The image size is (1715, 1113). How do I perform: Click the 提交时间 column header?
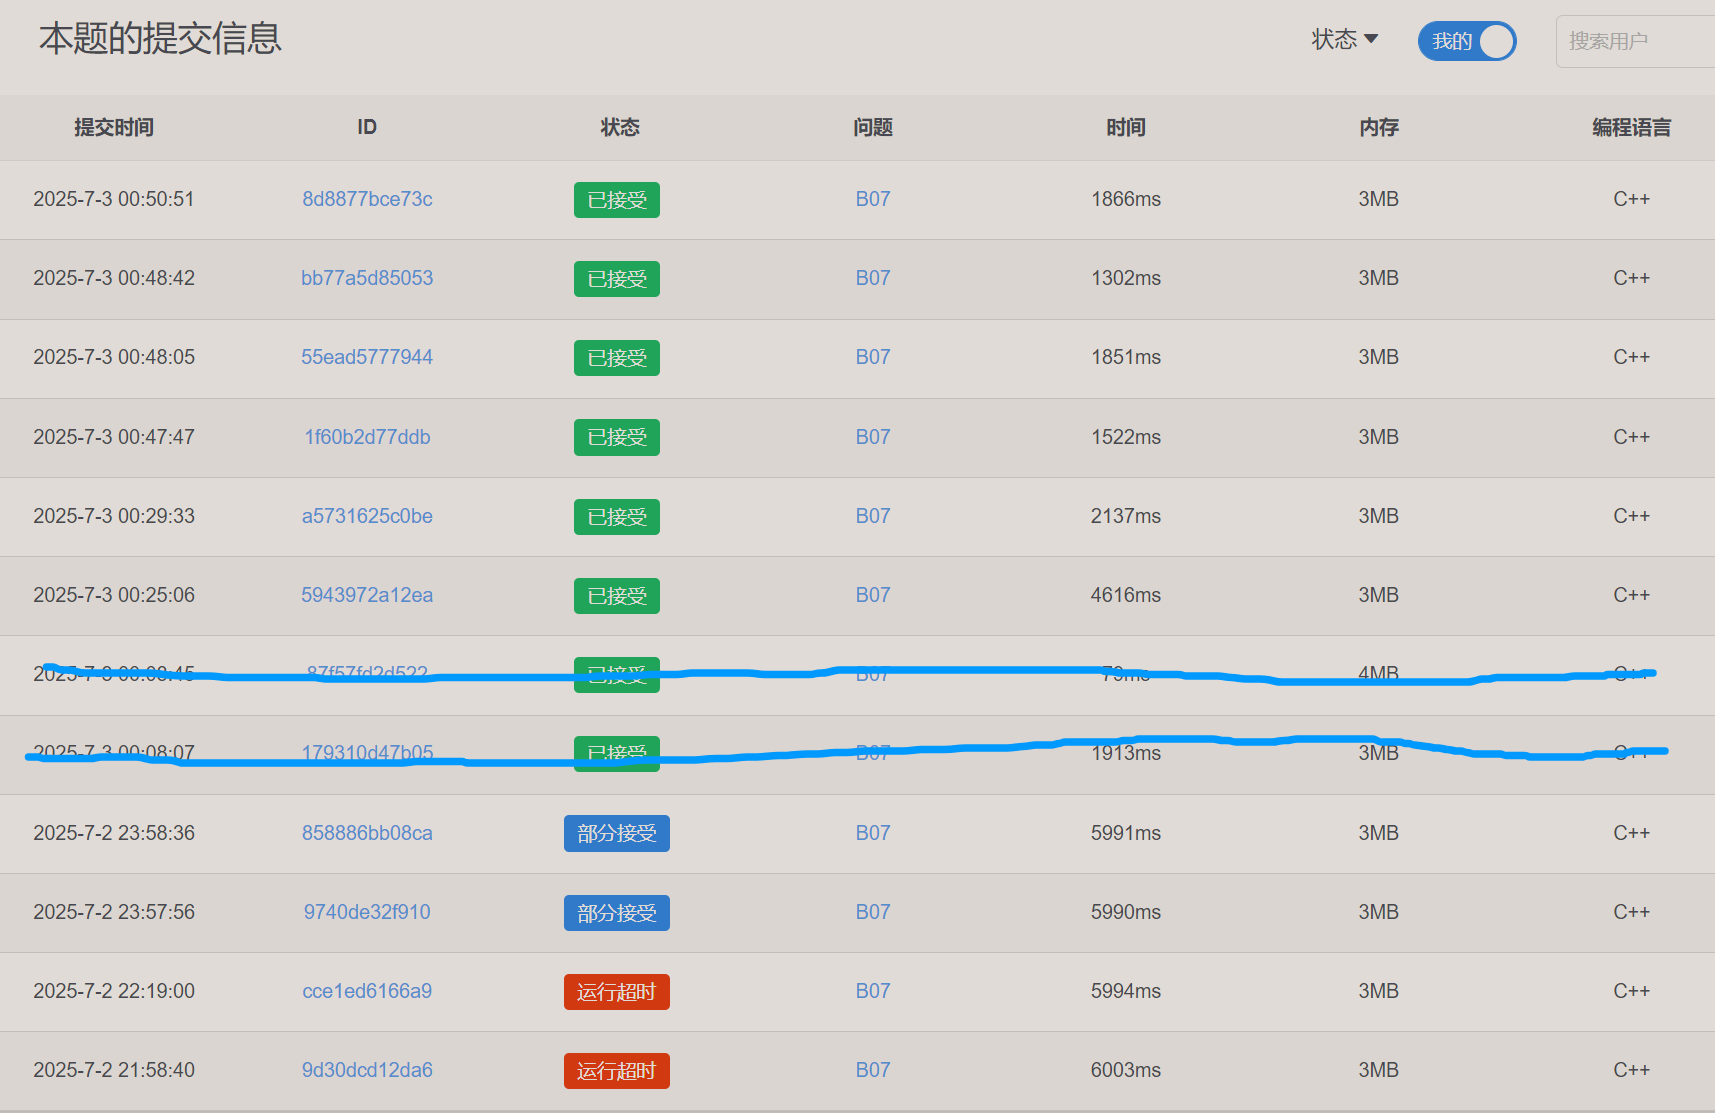[x=114, y=127]
